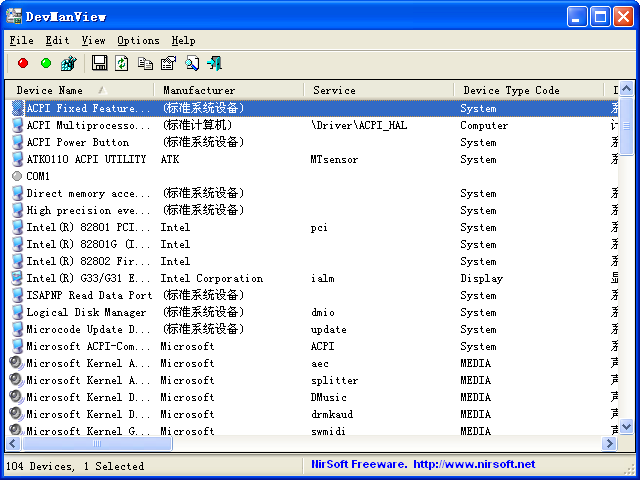Screen dimensions: 640x480
Task: Click the ATK manufacturer cell
Action: (170, 159)
